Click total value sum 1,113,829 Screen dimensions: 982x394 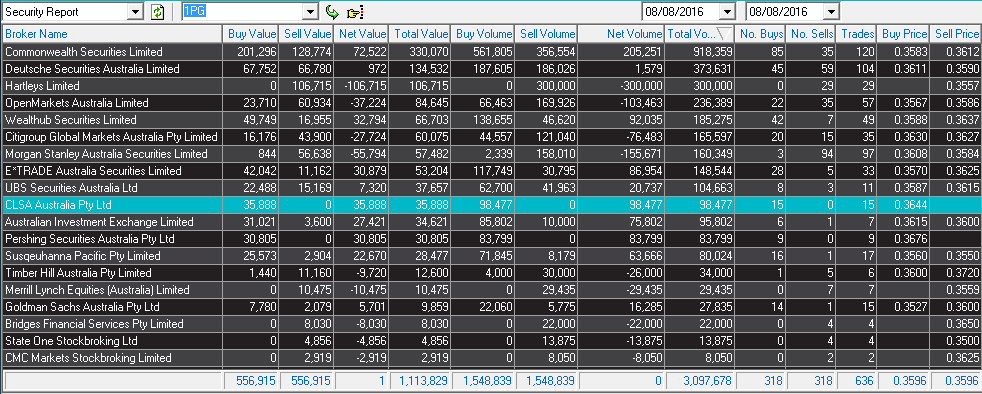[420, 380]
